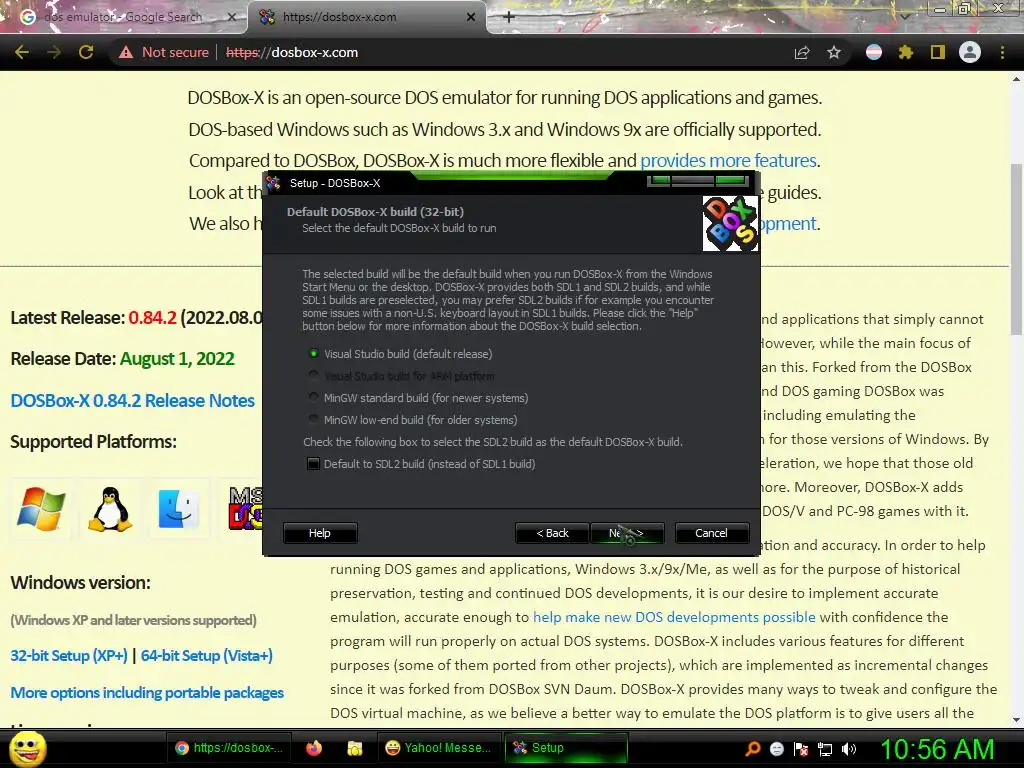Click the < Back button in setup
The width and height of the screenshot is (1024, 768).
(x=552, y=533)
